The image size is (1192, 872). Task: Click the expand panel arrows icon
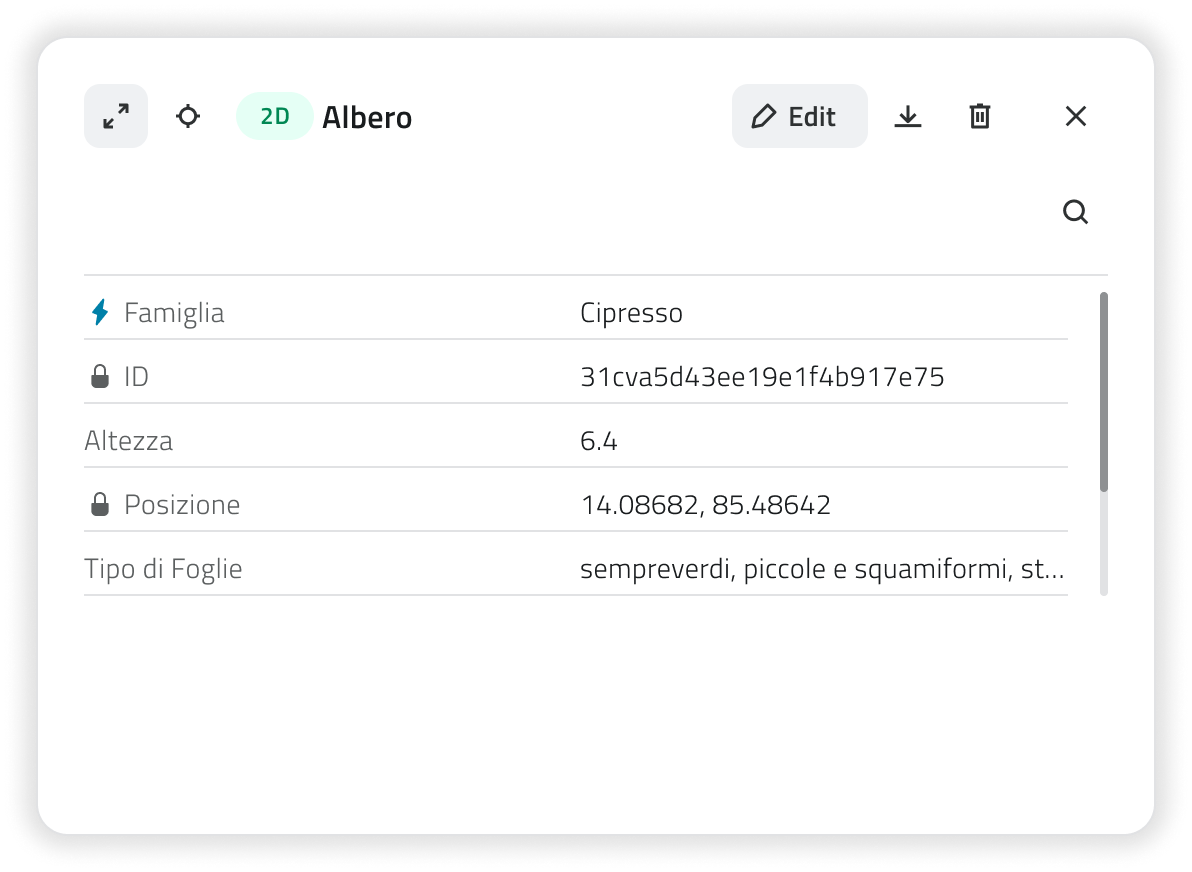click(x=116, y=116)
